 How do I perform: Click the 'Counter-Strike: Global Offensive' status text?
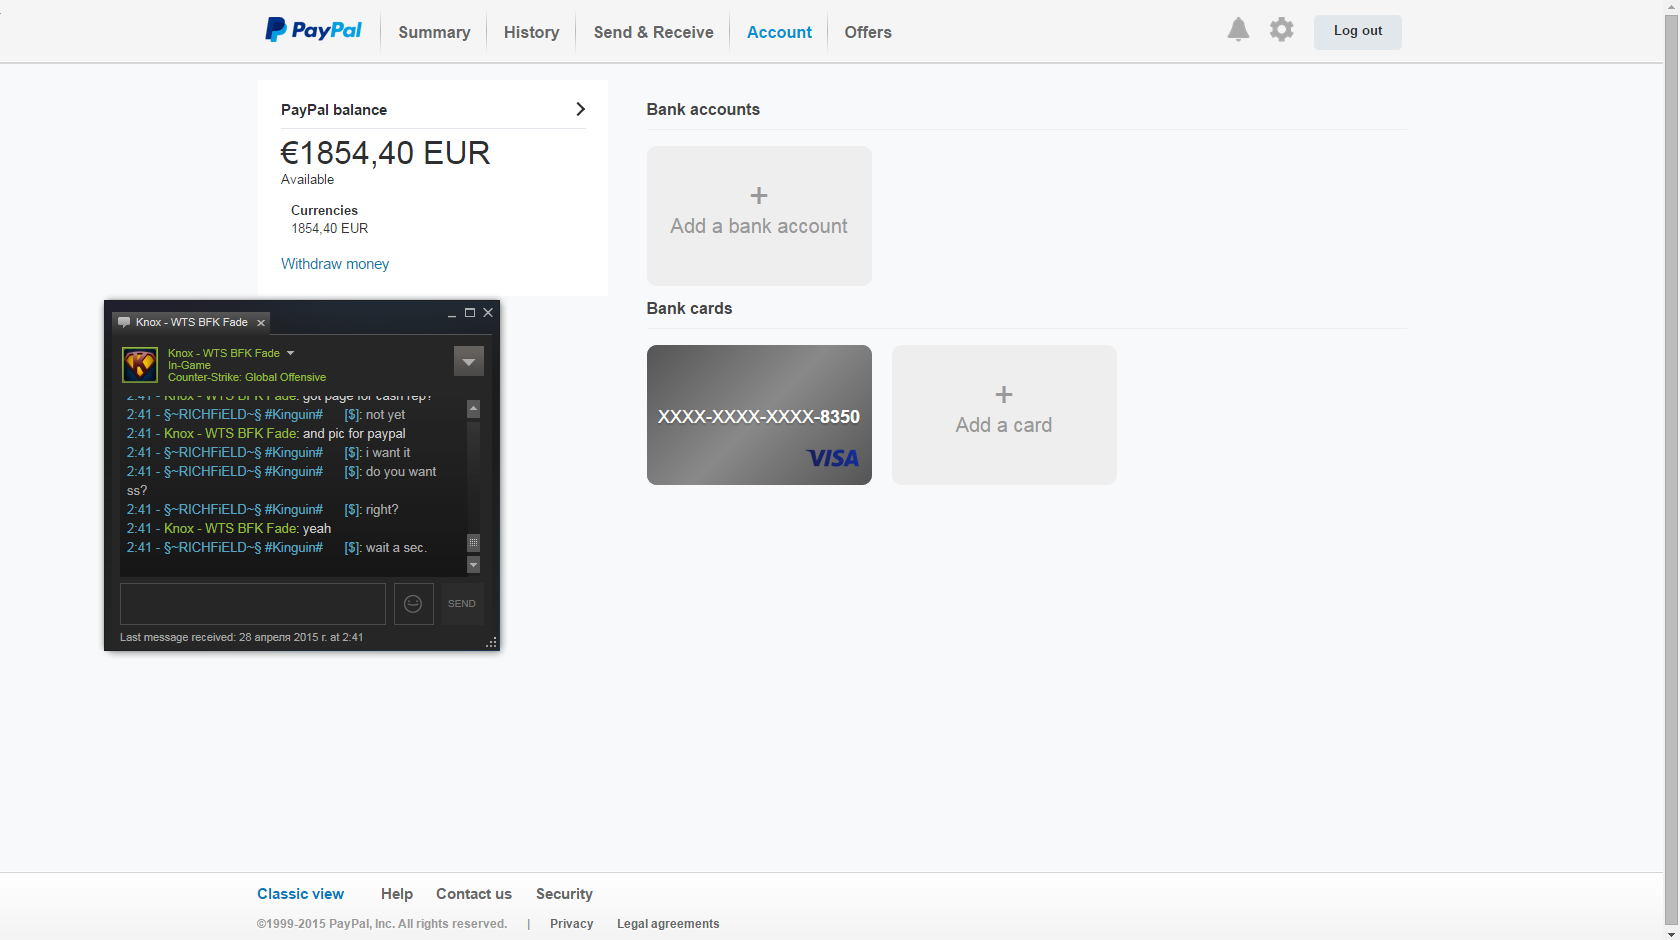[247, 377]
